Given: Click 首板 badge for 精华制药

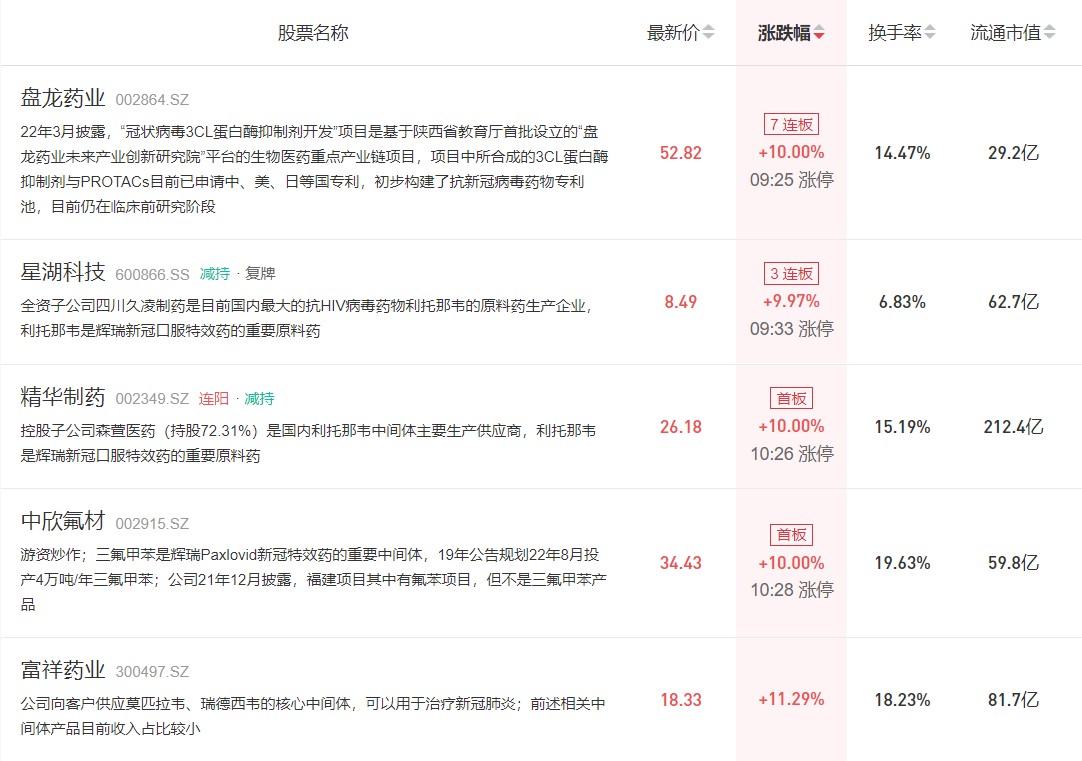Looking at the screenshot, I should coord(791,398).
